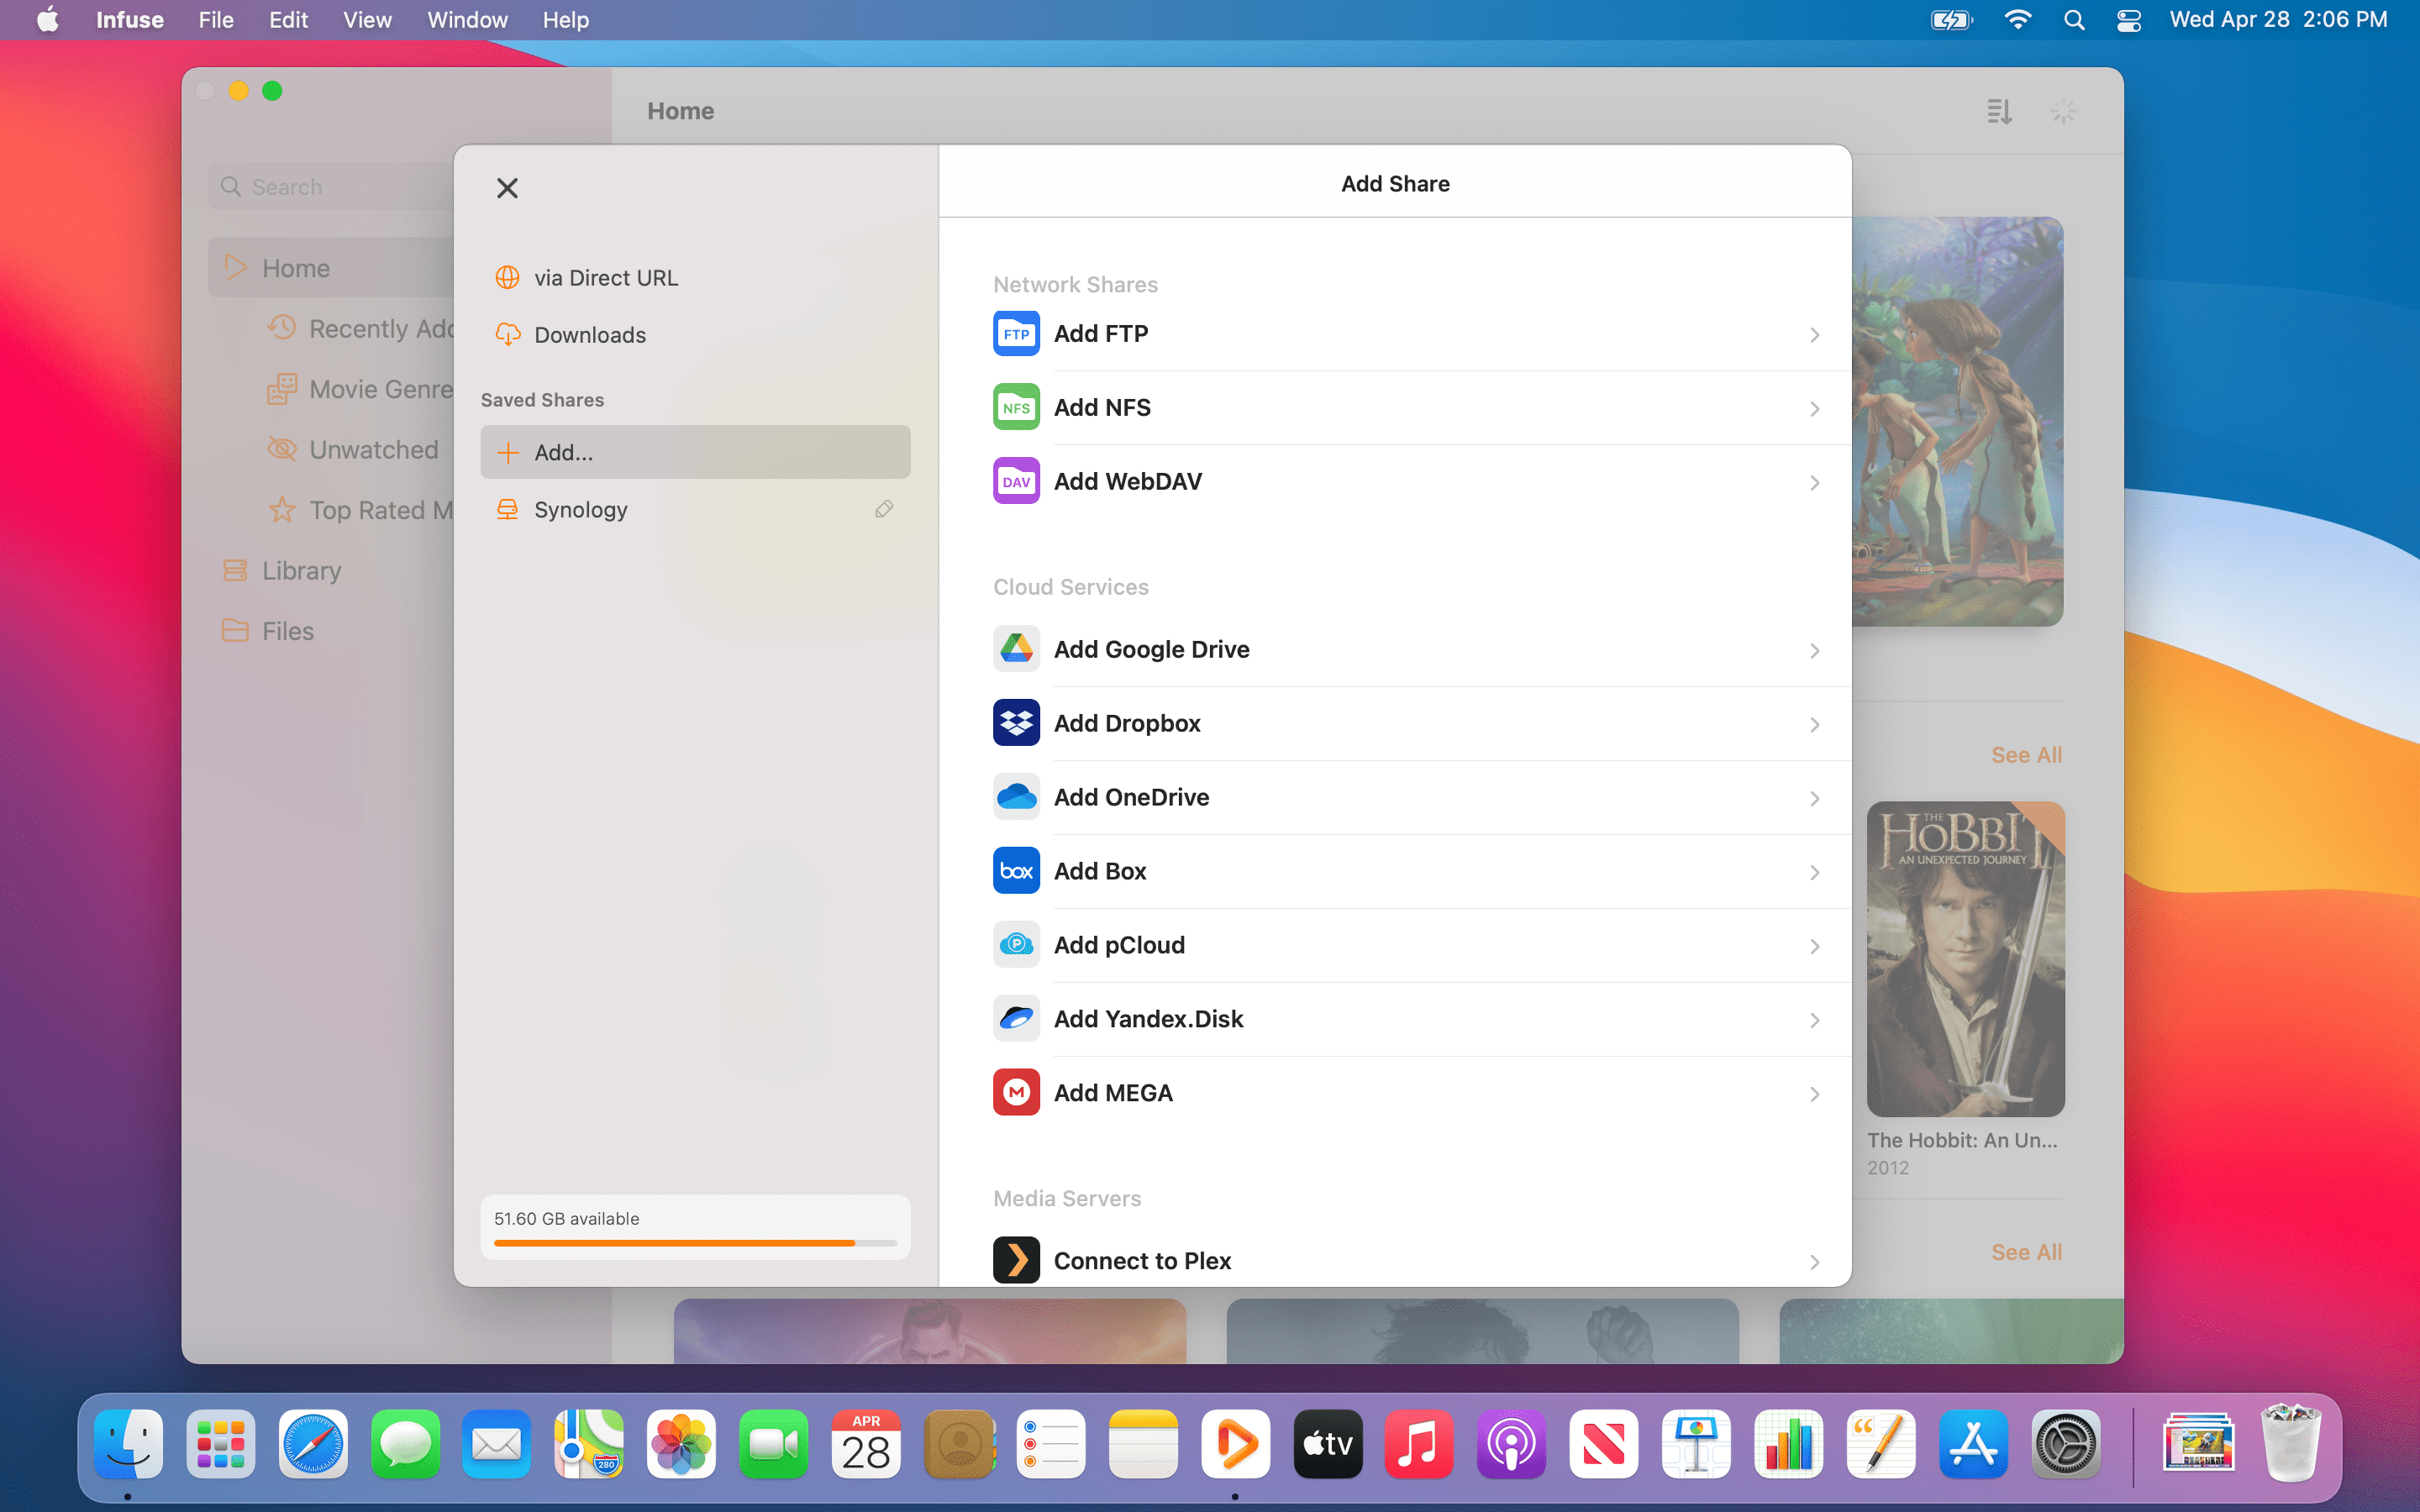Expand the Add pCloud chevron
The image size is (2420, 1512).
pos(1815,946)
